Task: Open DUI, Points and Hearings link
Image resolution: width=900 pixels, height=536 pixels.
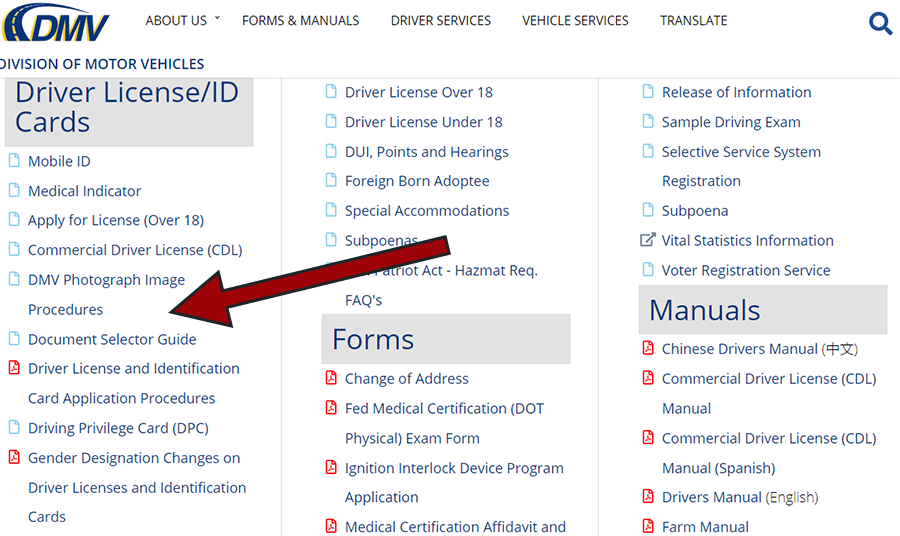Action: pyautogui.click(x=426, y=152)
